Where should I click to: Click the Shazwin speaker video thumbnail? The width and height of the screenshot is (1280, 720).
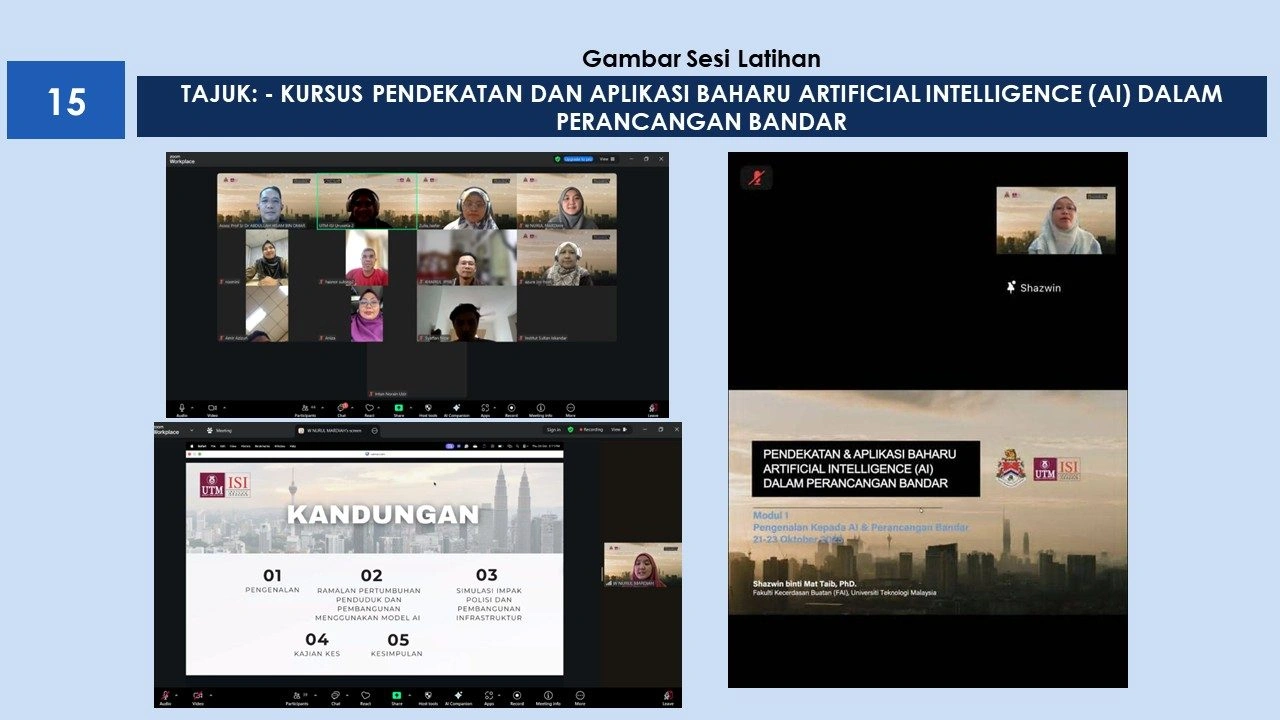(x=1055, y=221)
